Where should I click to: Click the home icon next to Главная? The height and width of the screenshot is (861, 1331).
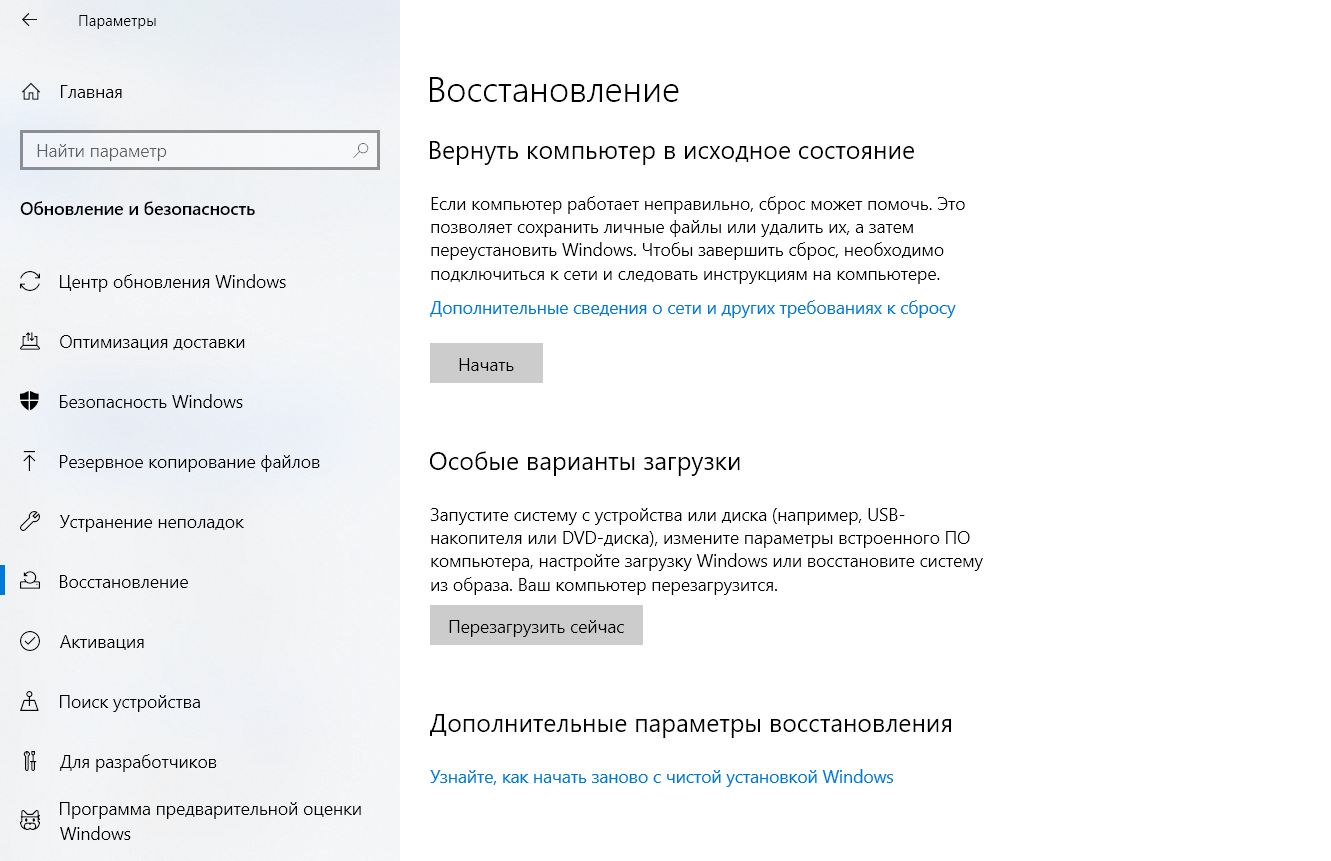click(31, 91)
